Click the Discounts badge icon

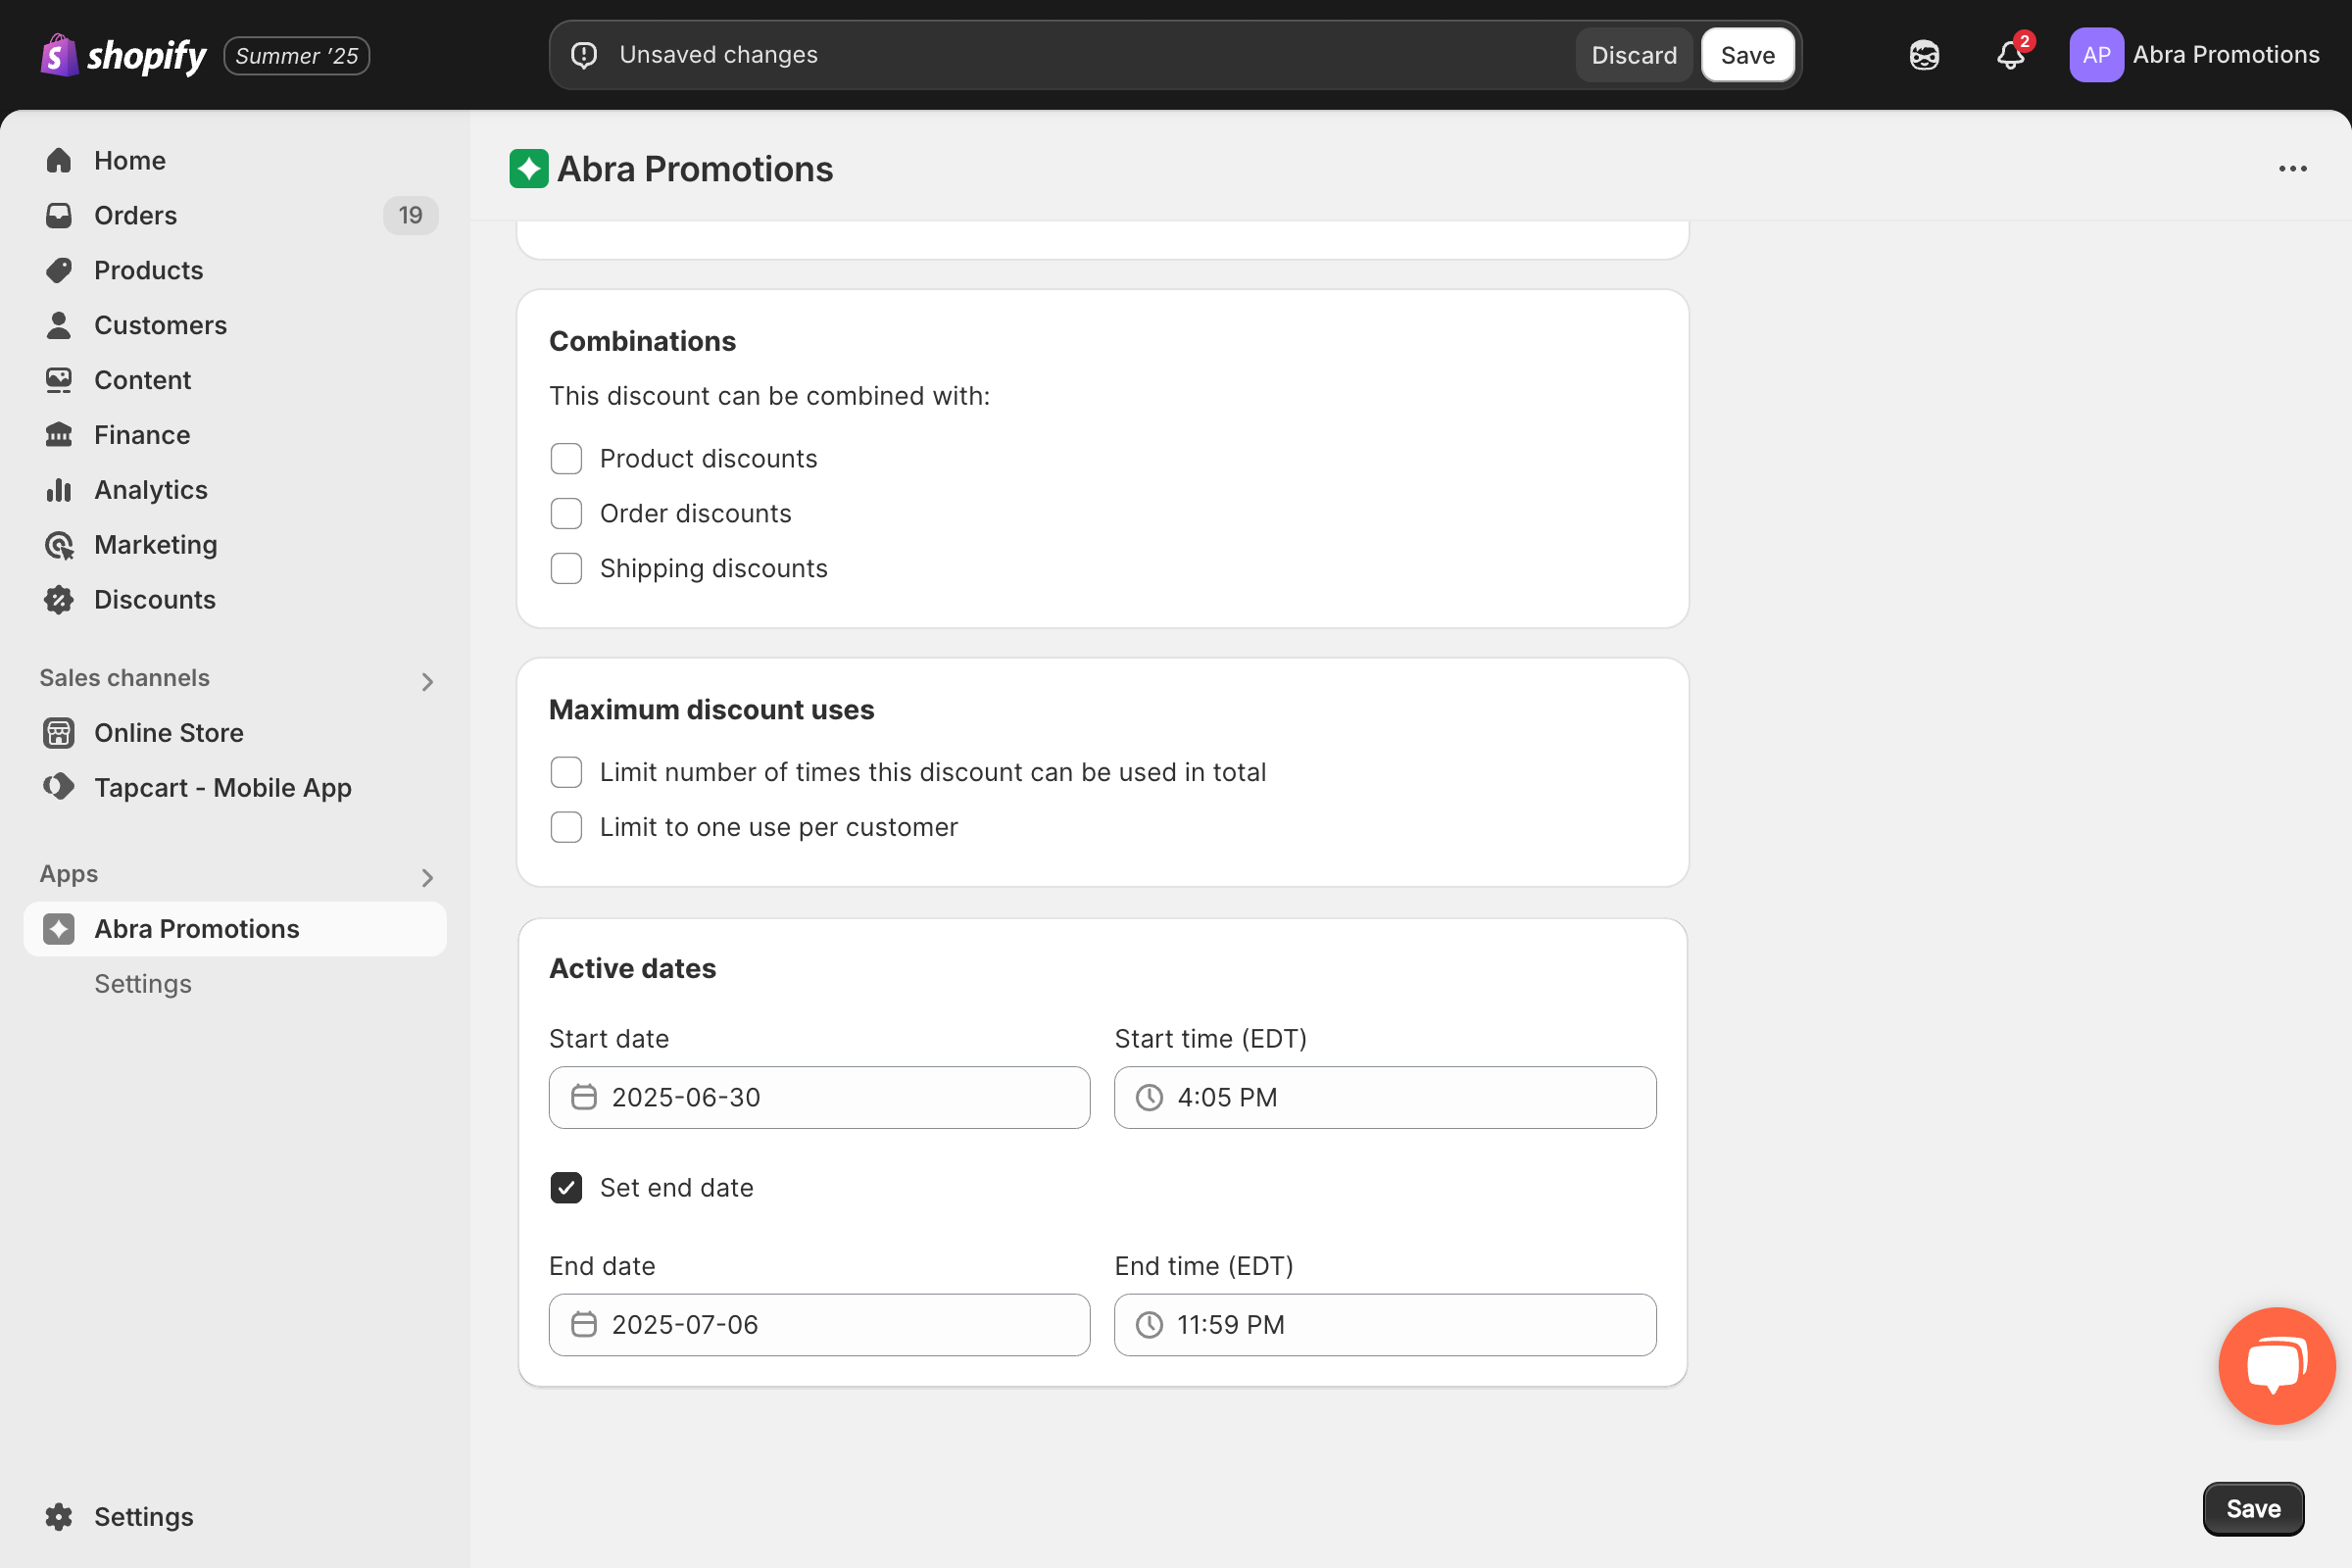(x=59, y=600)
